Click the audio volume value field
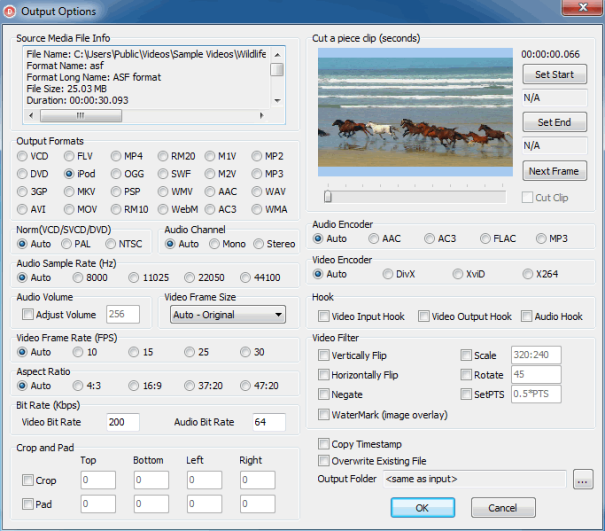The image size is (605, 531). 123,314
